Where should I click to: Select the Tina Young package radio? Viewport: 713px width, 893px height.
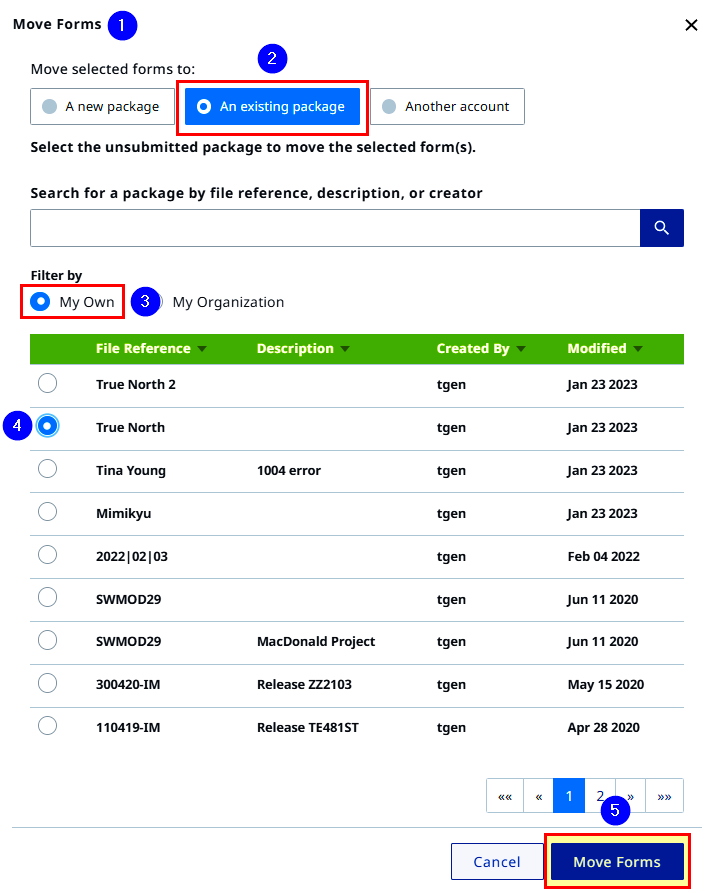tap(47, 469)
